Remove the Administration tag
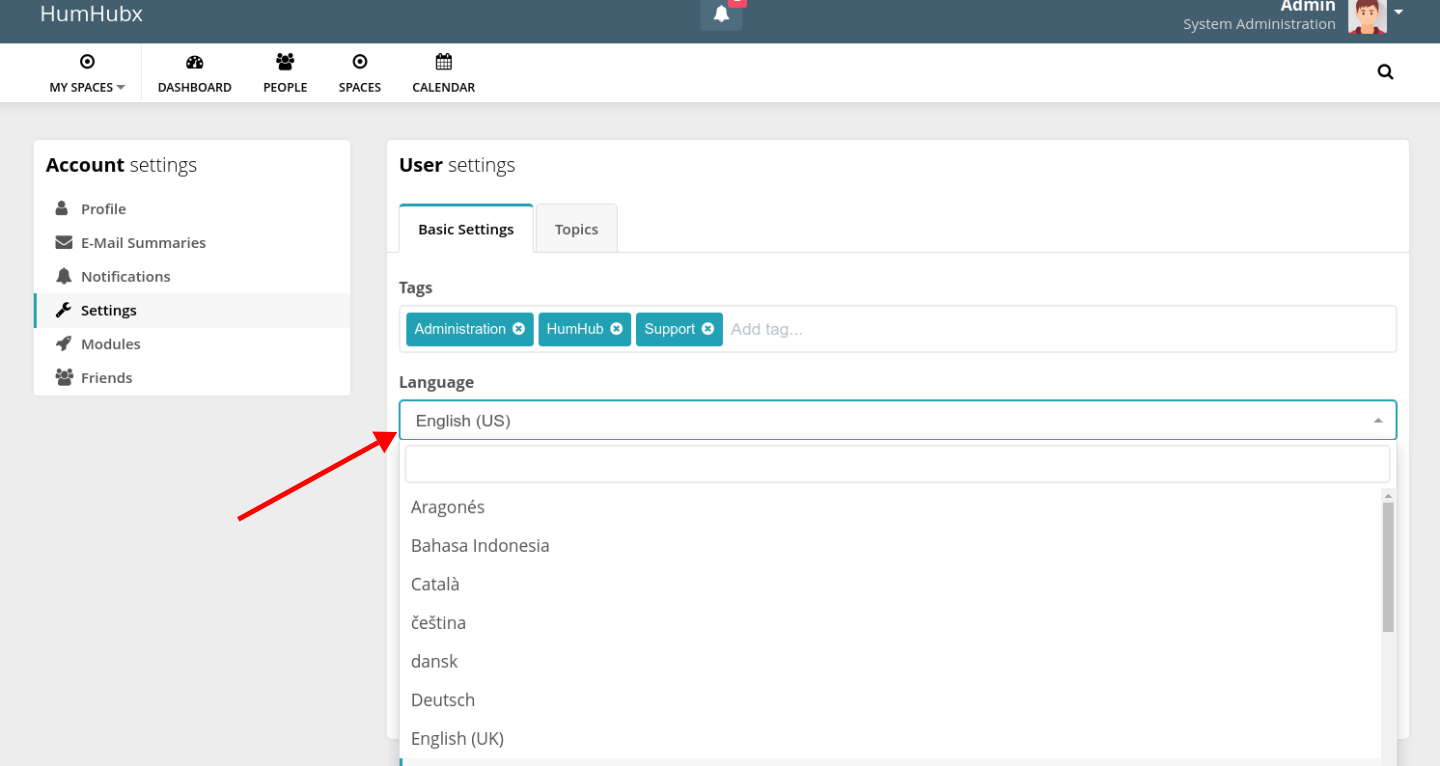Image resolution: width=1440 pixels, height=766 pixels. pyautogui.click(x=518, y=328)
